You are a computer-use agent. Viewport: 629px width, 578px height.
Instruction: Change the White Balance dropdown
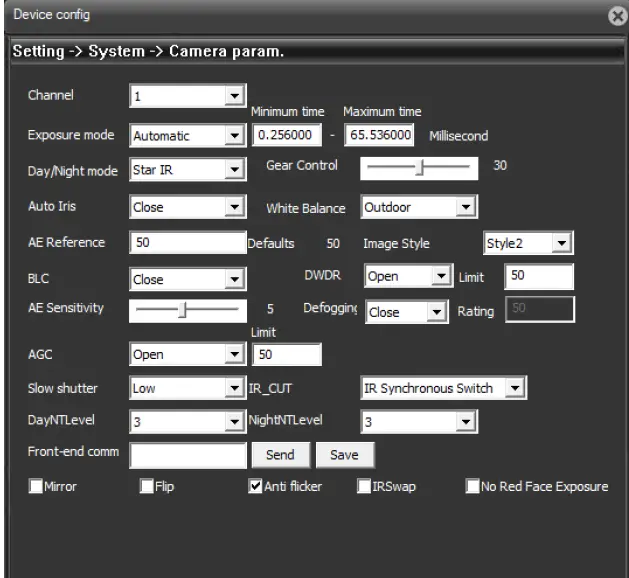[x=419, y=207]
